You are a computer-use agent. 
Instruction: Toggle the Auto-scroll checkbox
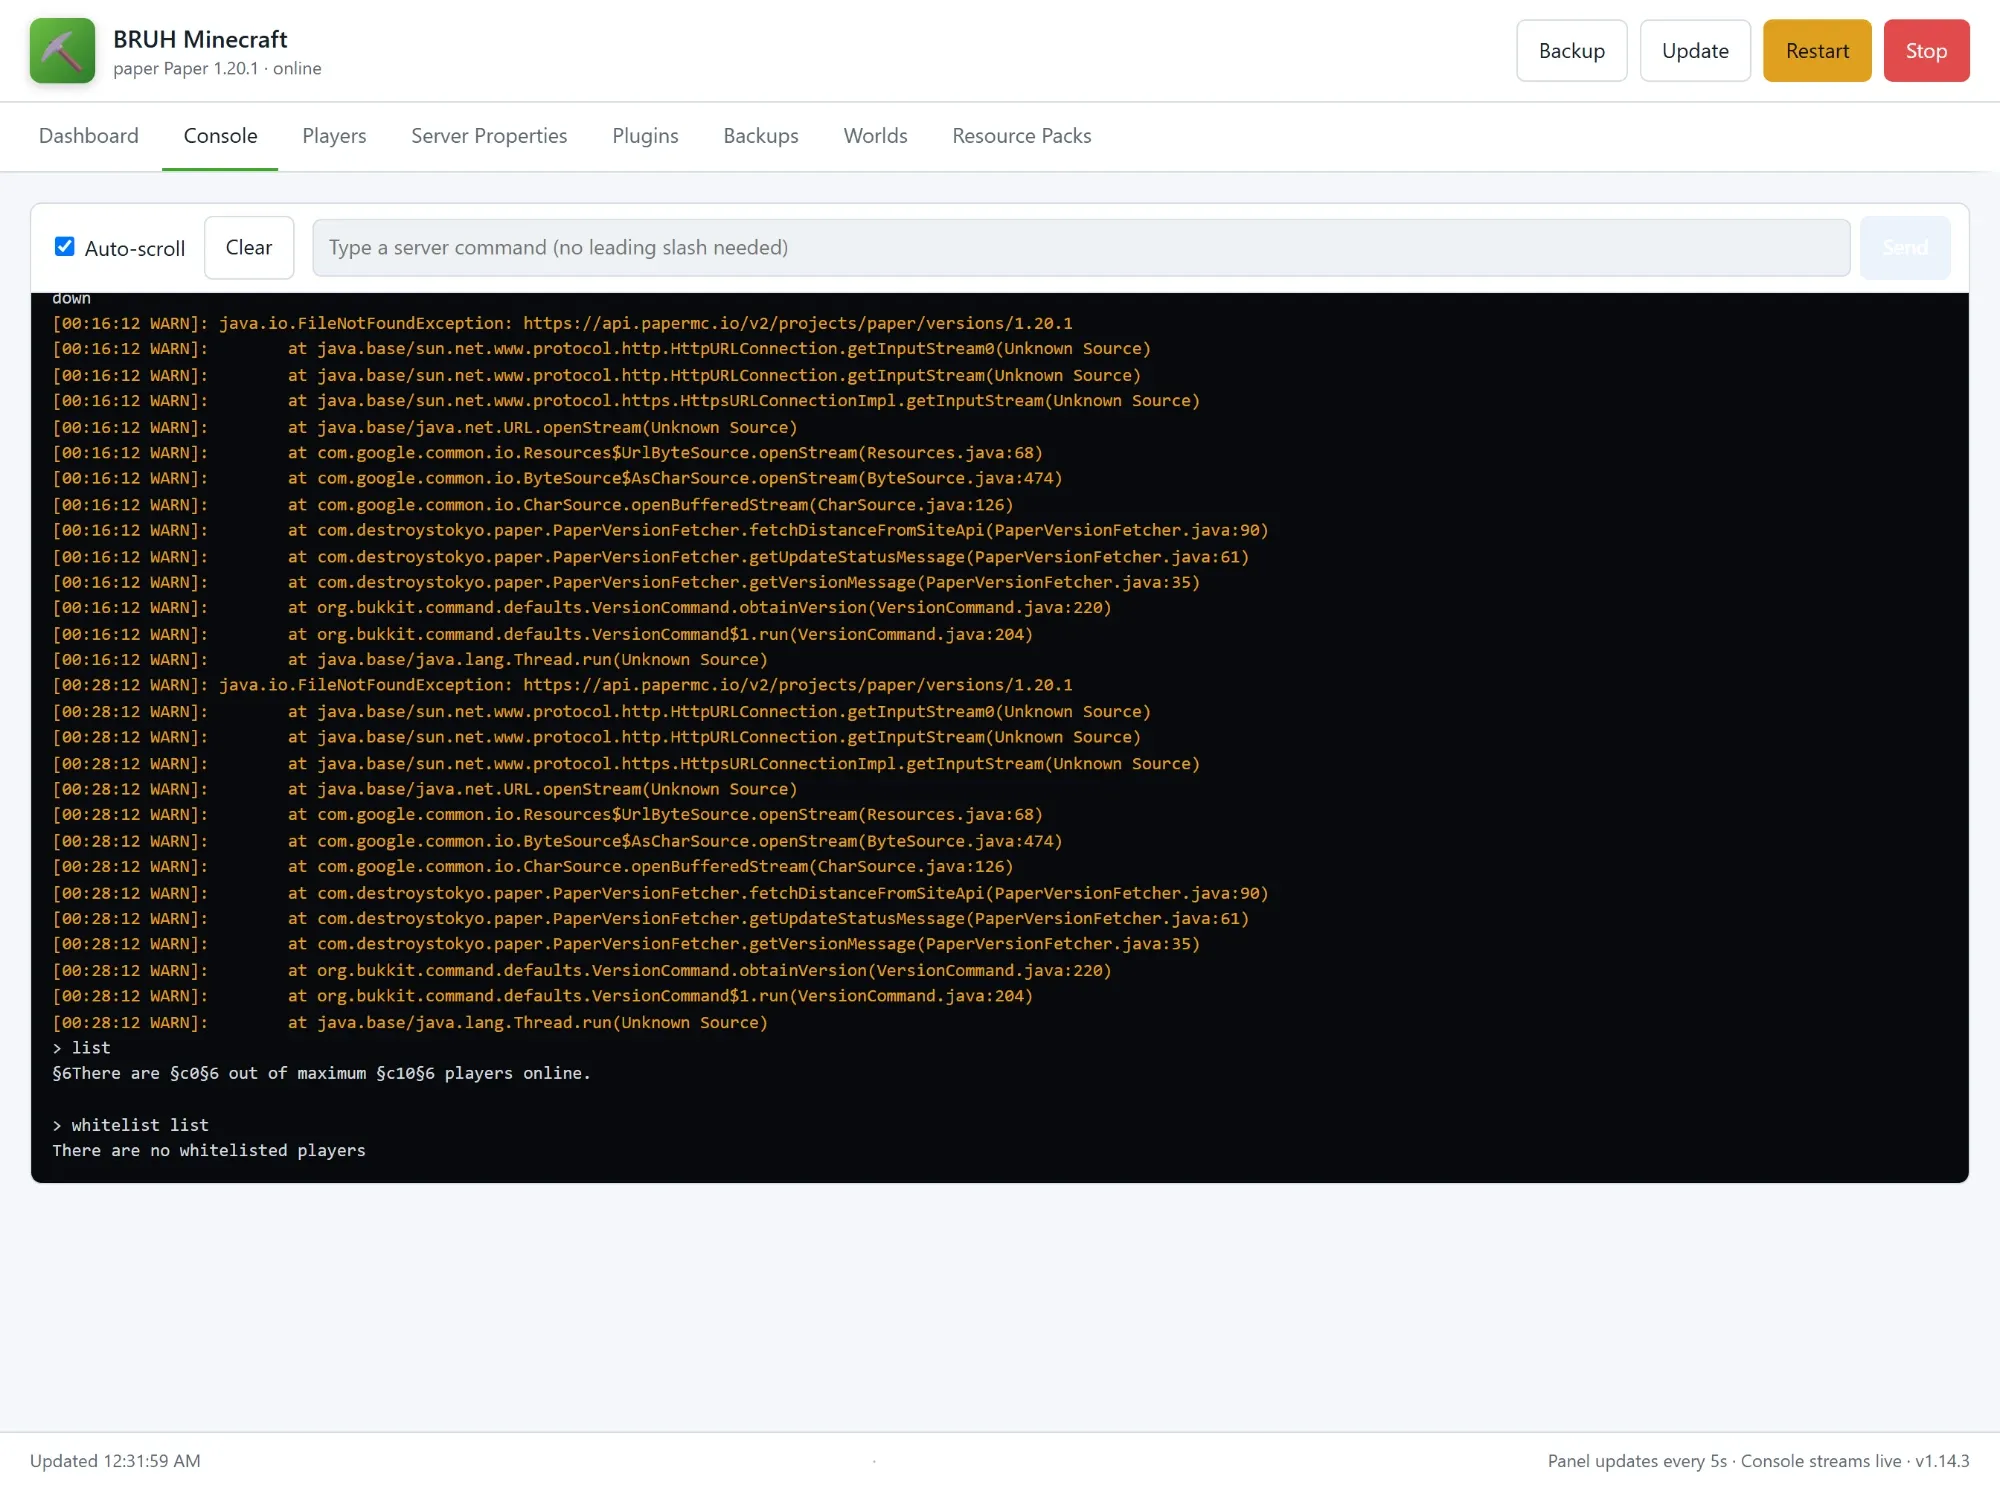(64, 247)
